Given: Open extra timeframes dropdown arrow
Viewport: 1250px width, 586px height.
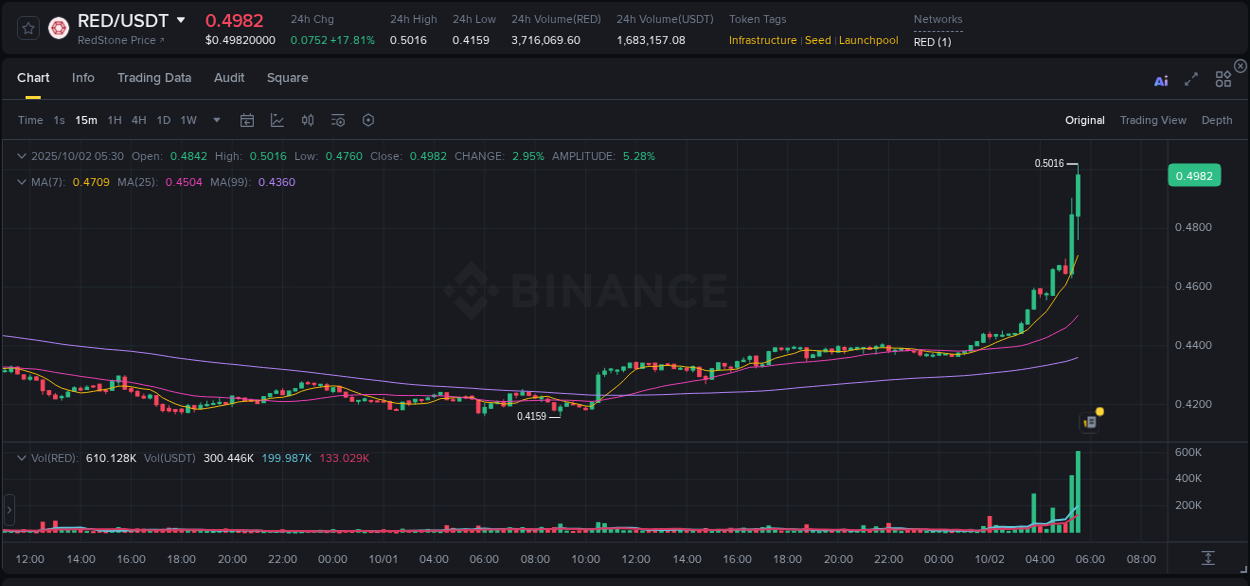Looking at the screenshot, I should 216,120.
